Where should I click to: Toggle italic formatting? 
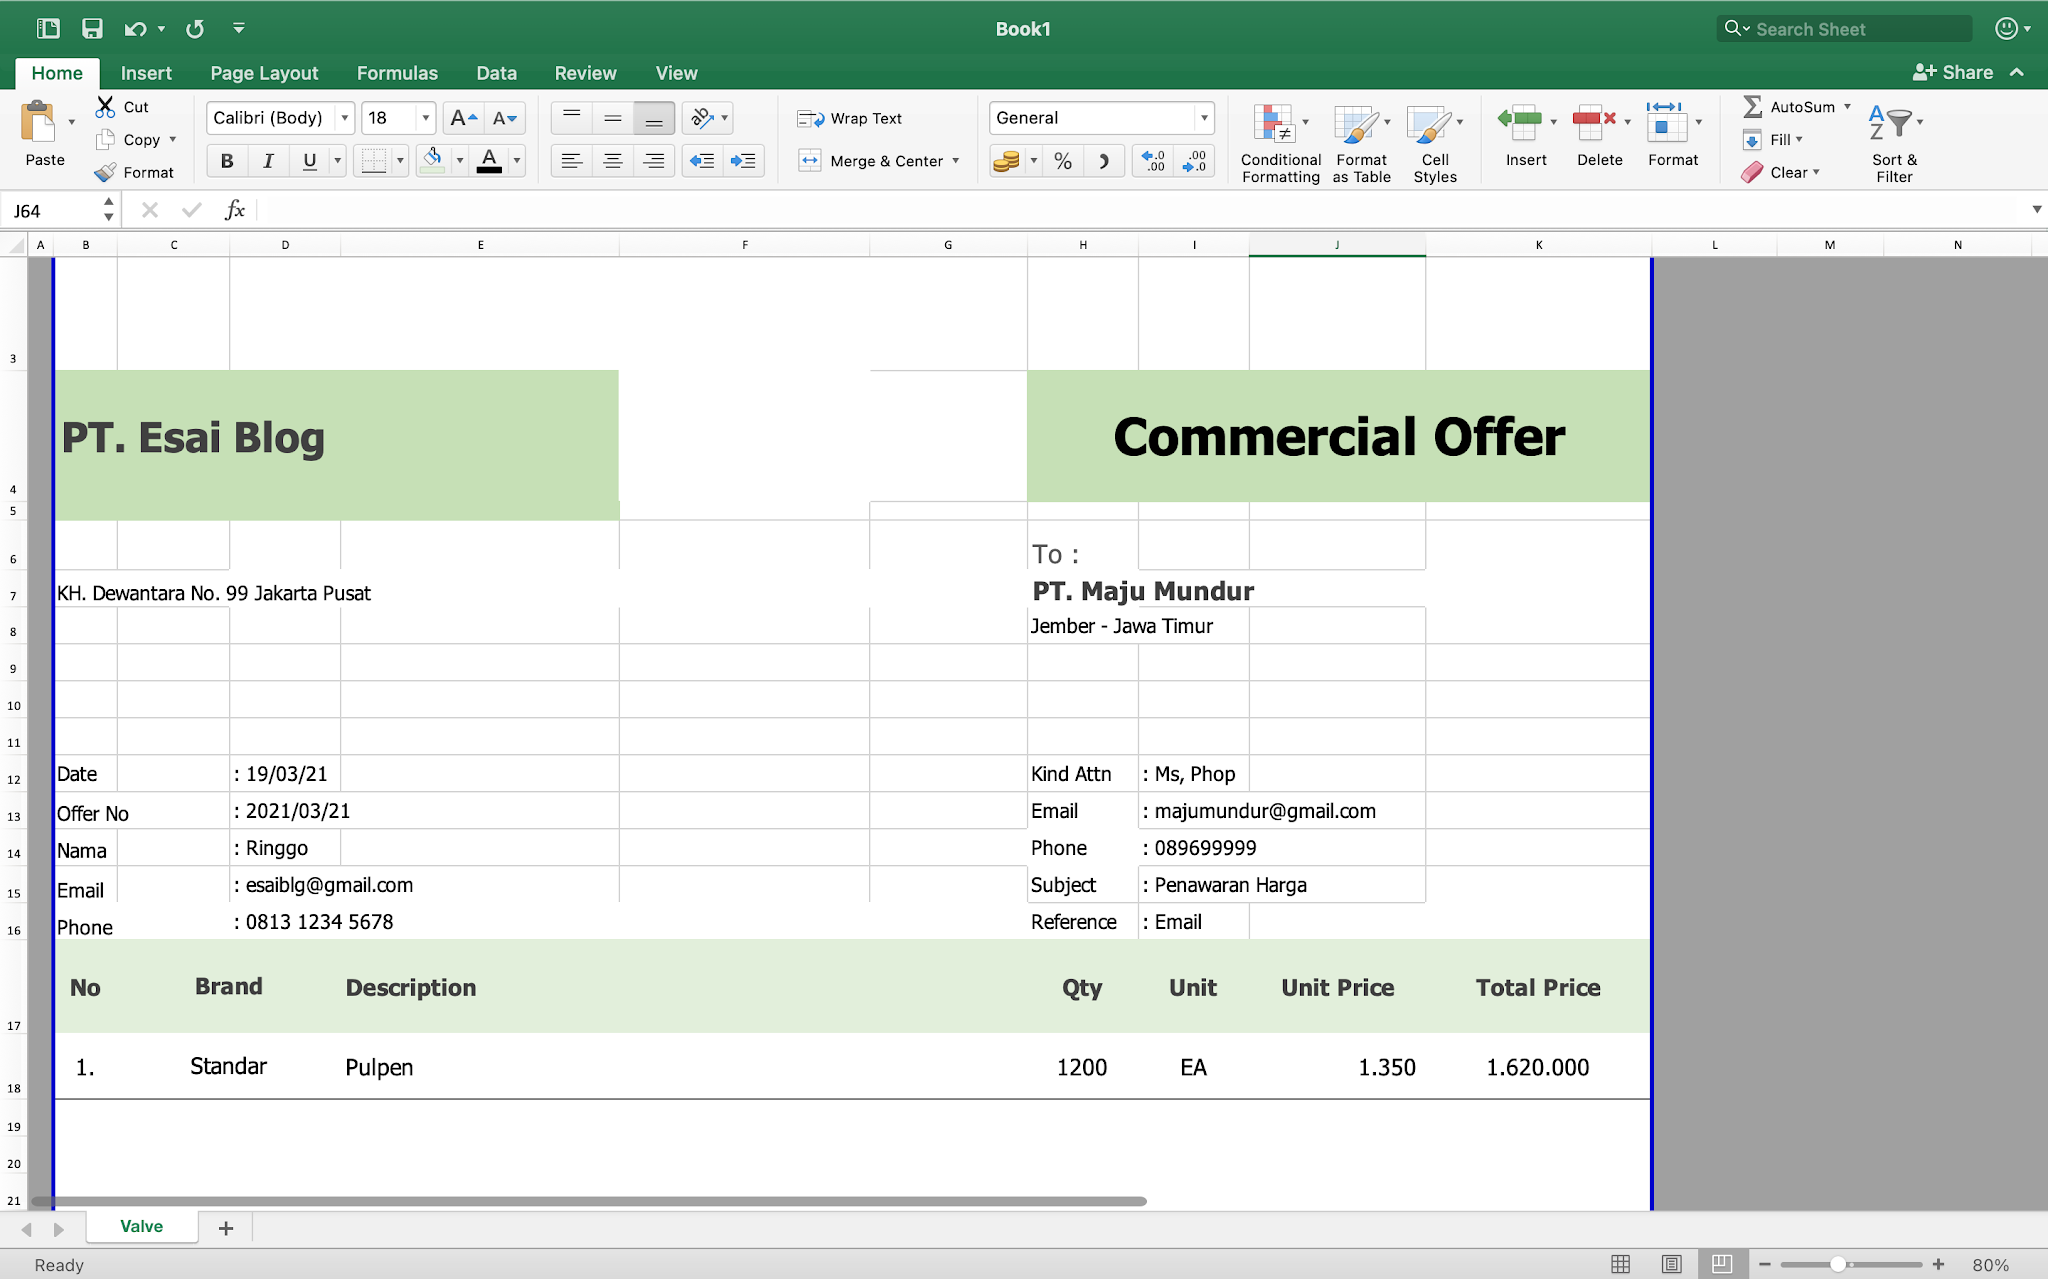pos(268,160)
